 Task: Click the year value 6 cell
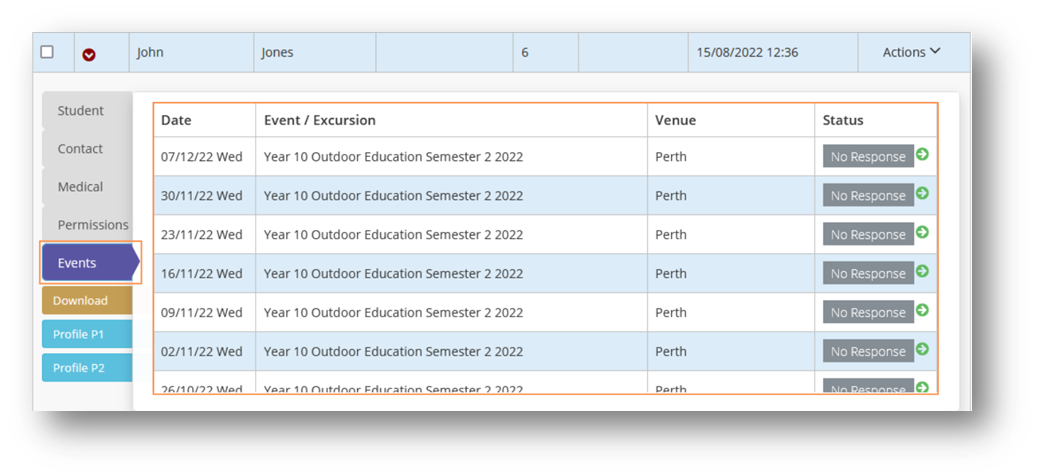pos(546,52)
